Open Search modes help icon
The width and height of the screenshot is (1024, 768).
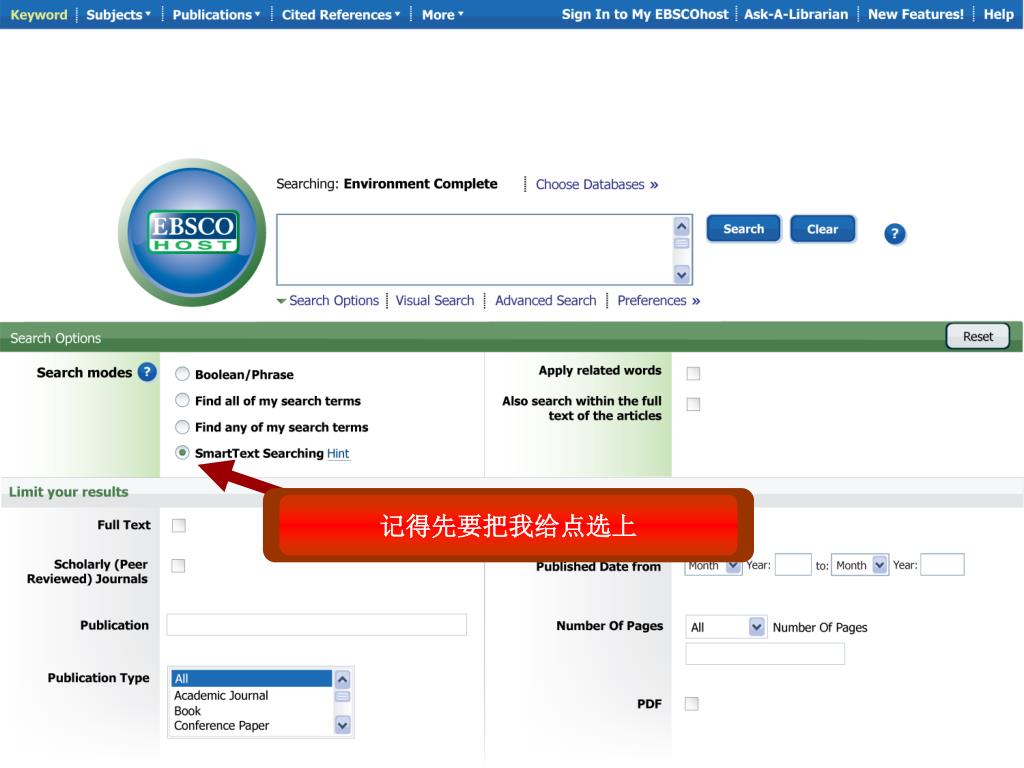tap(148, 372)
